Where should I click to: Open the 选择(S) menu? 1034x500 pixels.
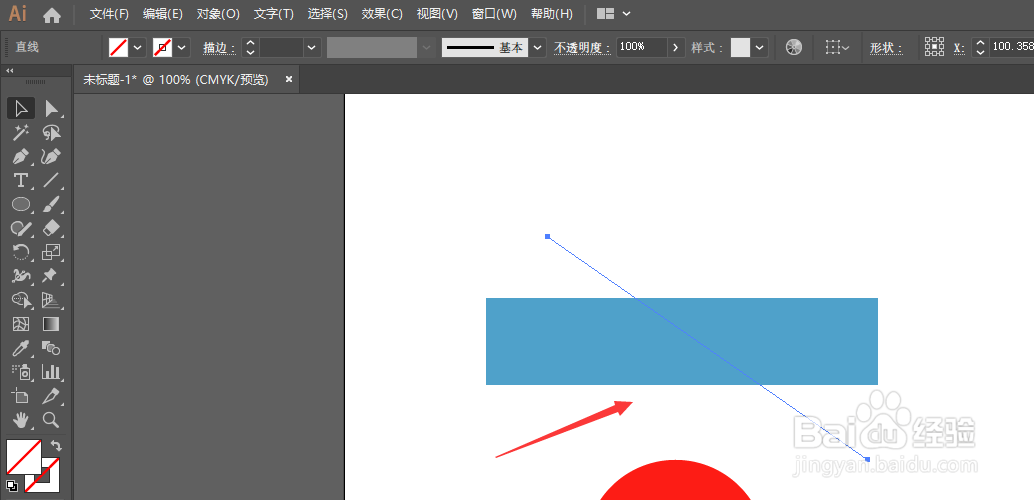click(328, 14)
